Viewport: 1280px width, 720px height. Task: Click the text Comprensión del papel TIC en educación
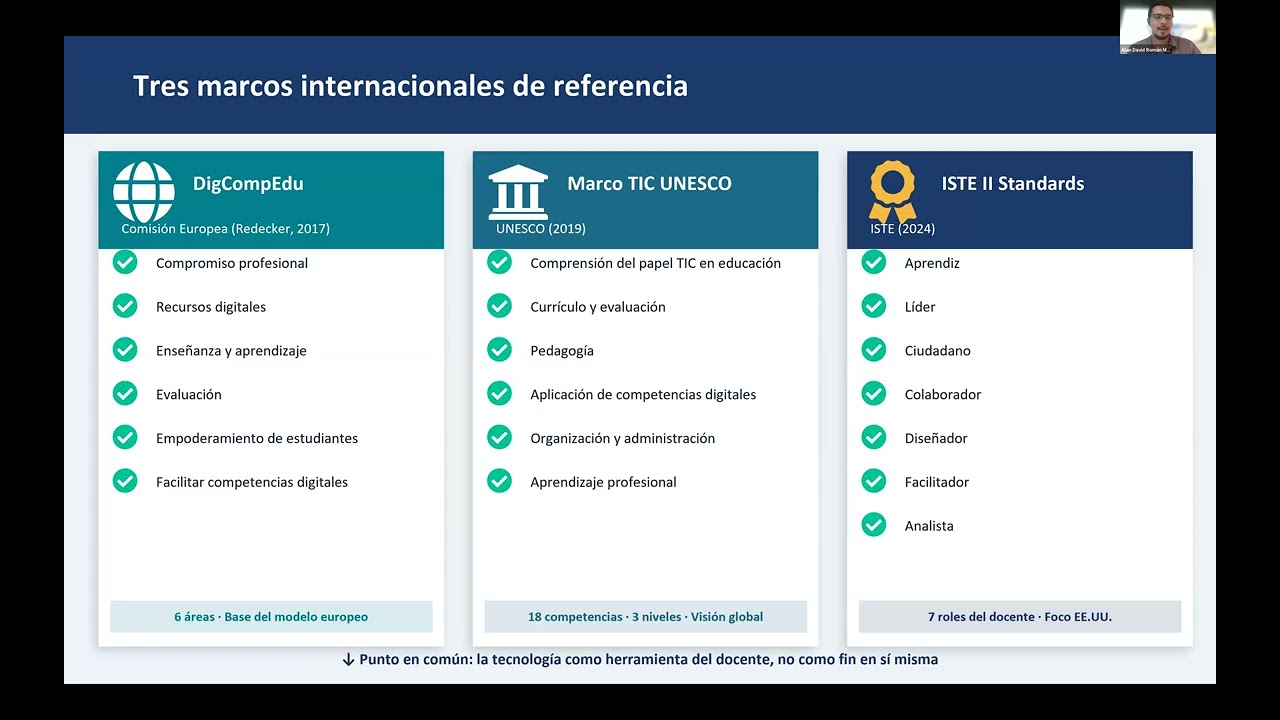(656, 263)
